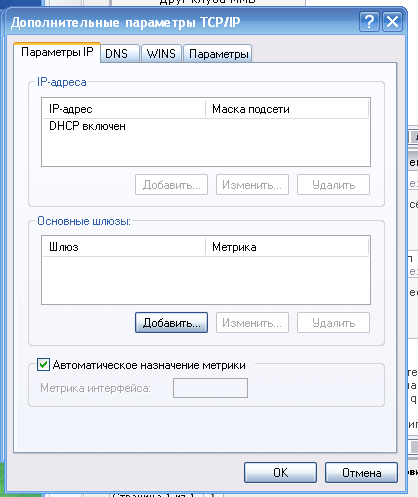Click the Help question mark icon
Screen dimensions: 418x497
(369, 22)
